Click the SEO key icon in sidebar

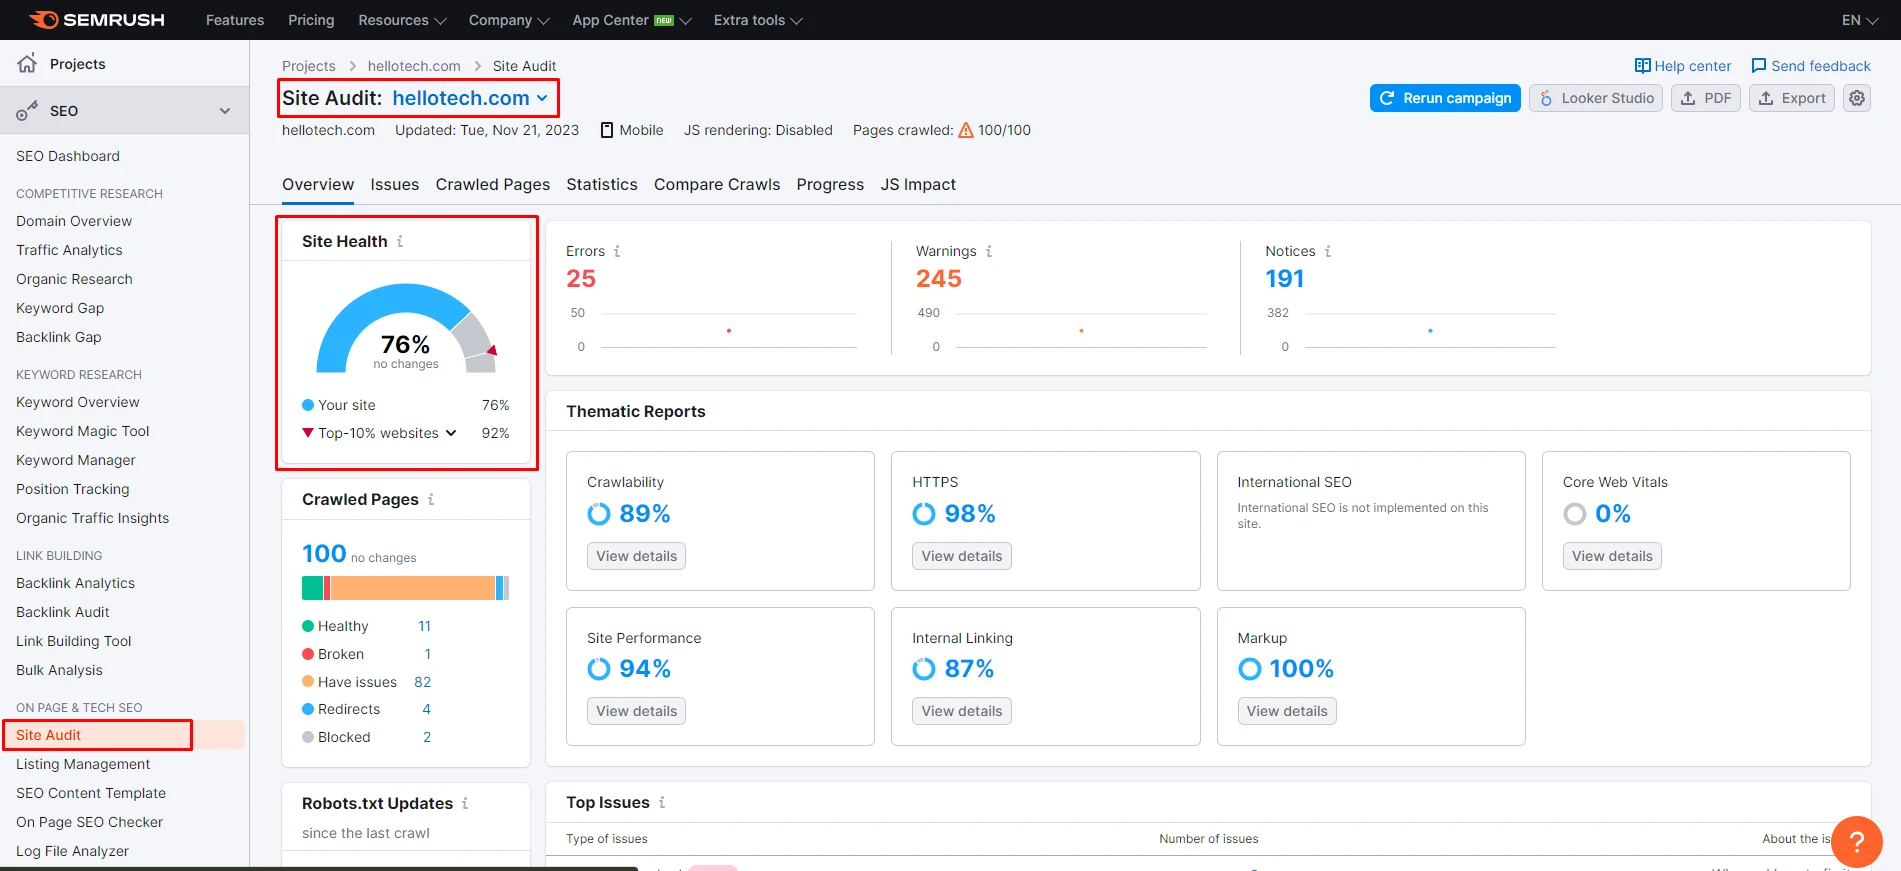pyautogui.click(x=27, y=111)
